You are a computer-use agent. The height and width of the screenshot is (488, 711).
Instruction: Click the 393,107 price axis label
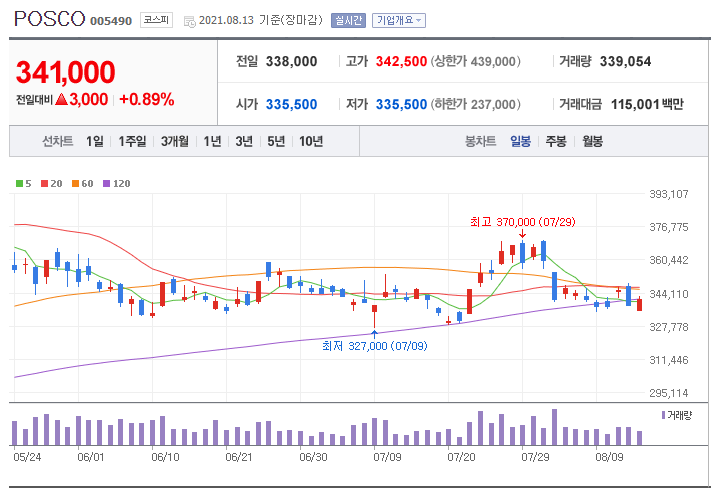[x=669, y=195]
